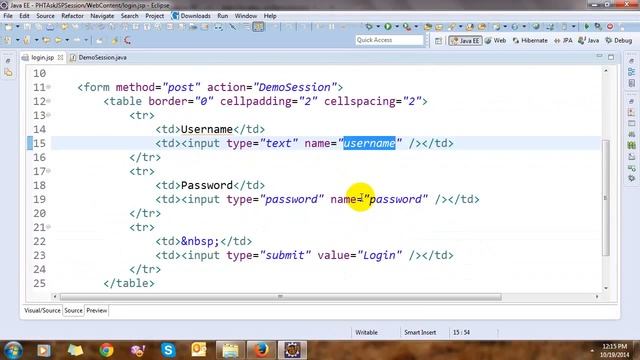The image size is (640, 360).
Task: Collapse the tr fold on line 17
Action: [x=49, y=171]
